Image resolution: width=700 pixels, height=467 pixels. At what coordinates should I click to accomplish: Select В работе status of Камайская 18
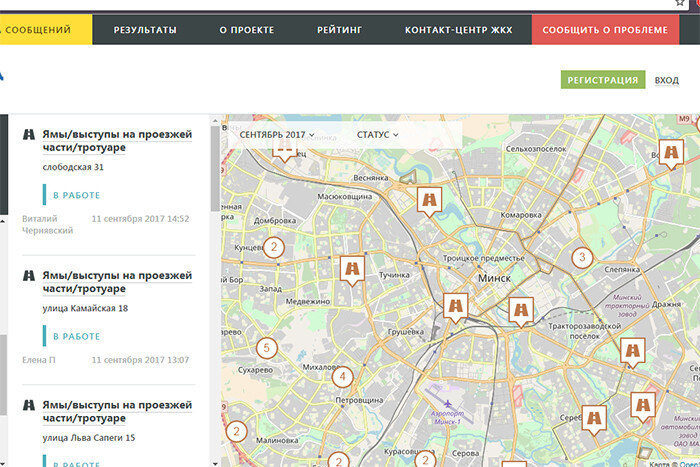76,336
